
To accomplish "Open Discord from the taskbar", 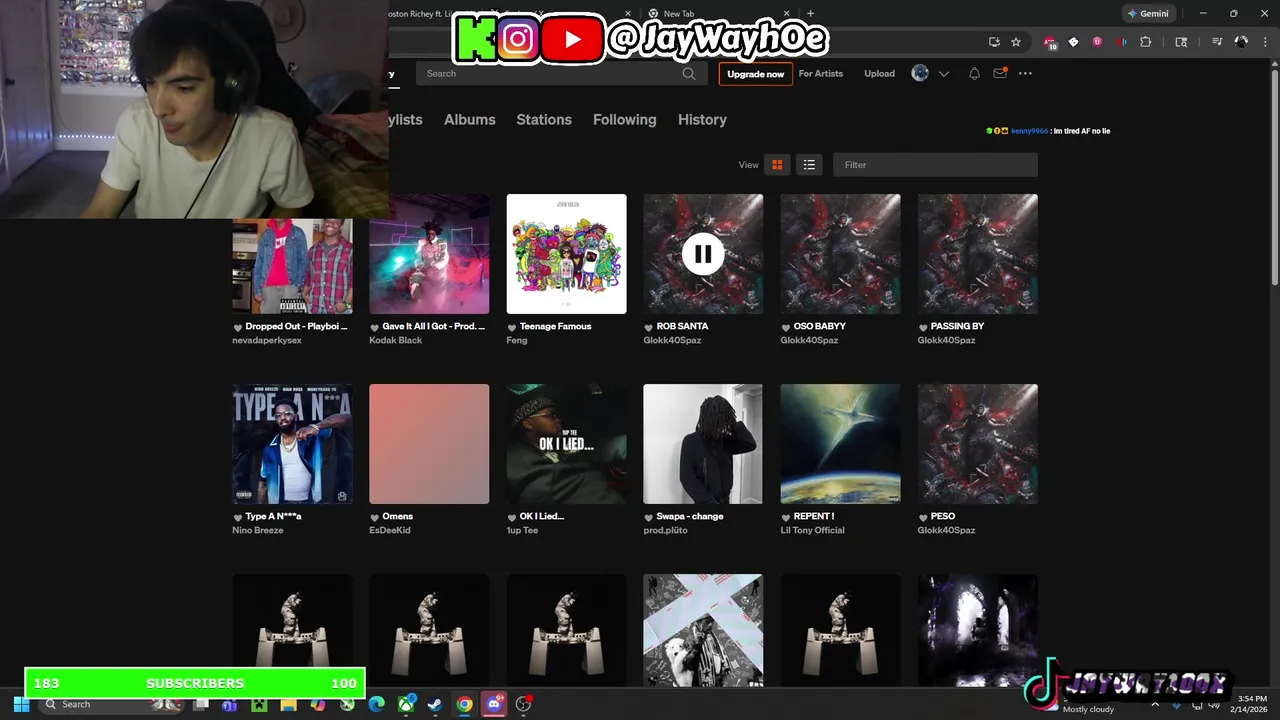I will [x=494, y=704].
